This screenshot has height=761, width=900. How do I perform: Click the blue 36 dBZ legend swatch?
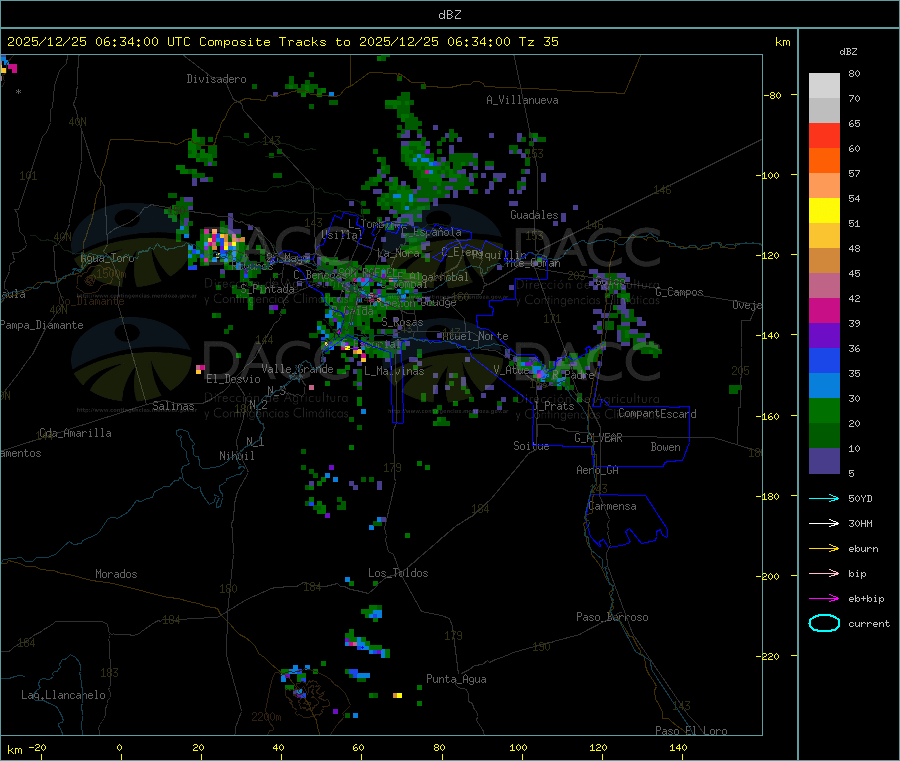pyautogui.click(x=824, y=360)
